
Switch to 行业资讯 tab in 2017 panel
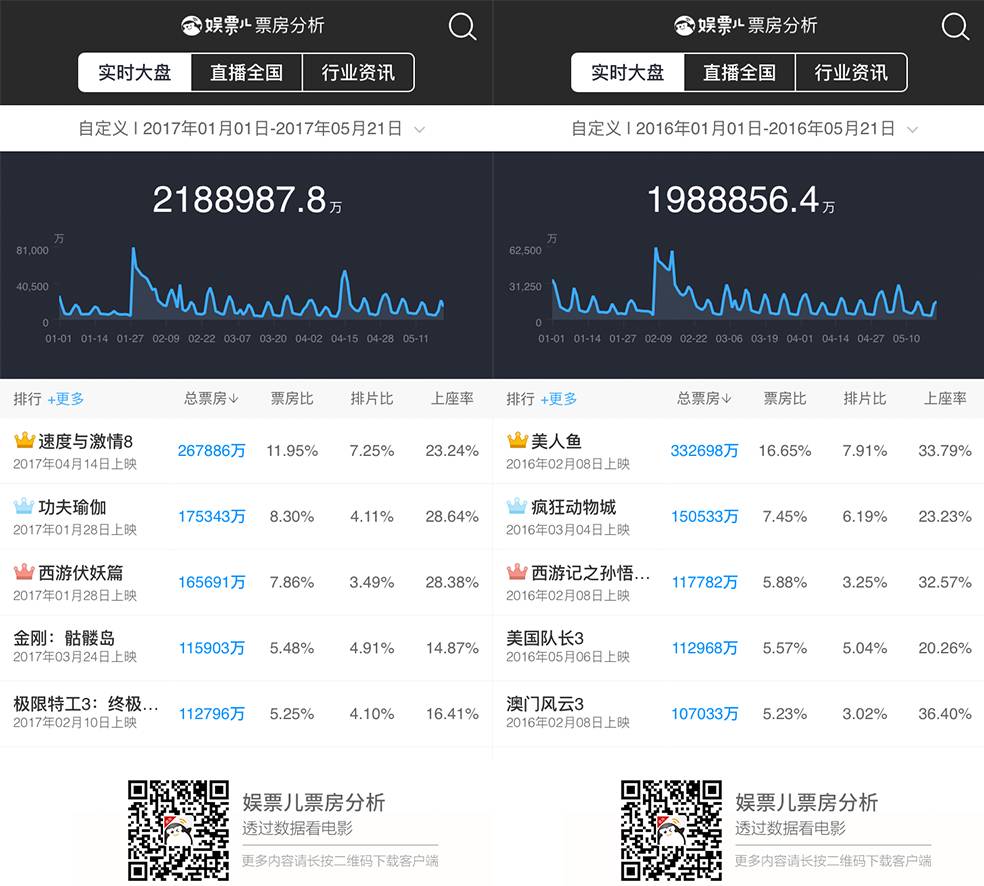tap(358, 72)
